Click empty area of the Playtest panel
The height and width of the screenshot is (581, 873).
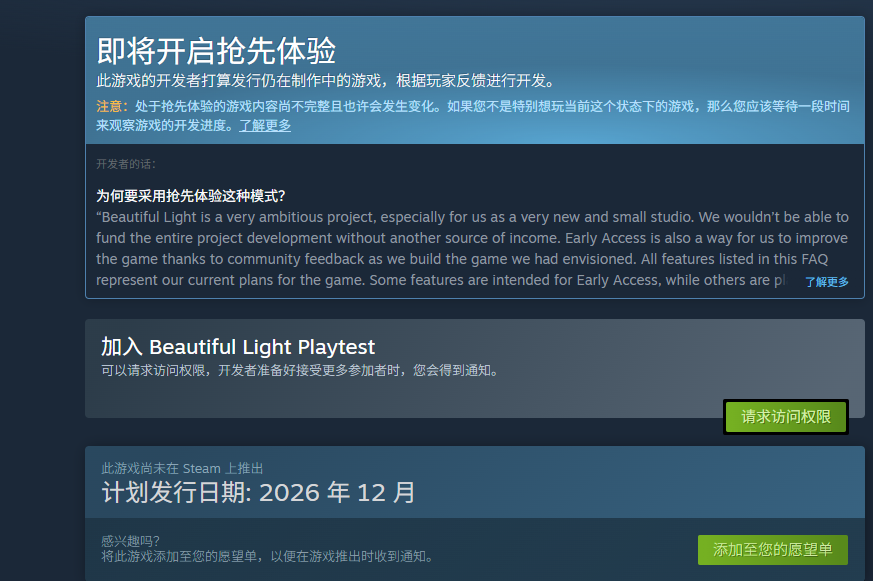400,400
